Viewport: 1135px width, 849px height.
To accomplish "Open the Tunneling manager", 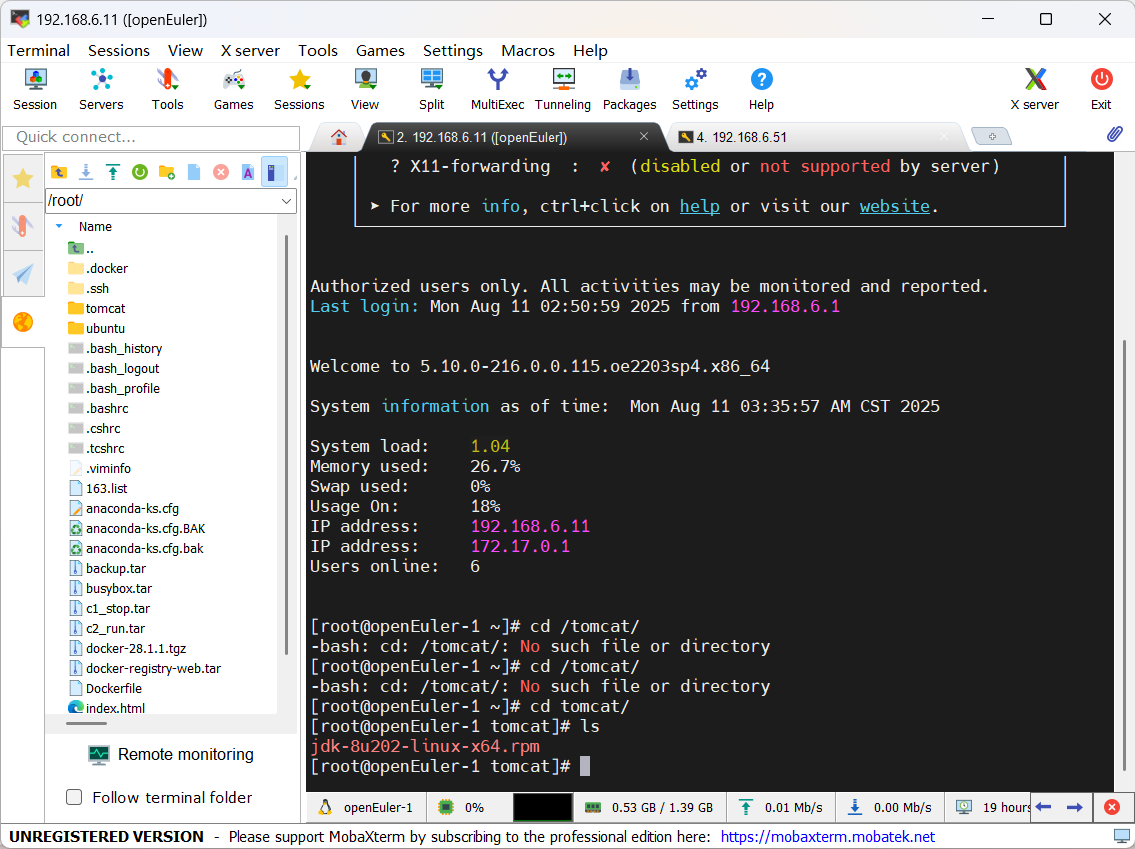I will pos(562,89).
